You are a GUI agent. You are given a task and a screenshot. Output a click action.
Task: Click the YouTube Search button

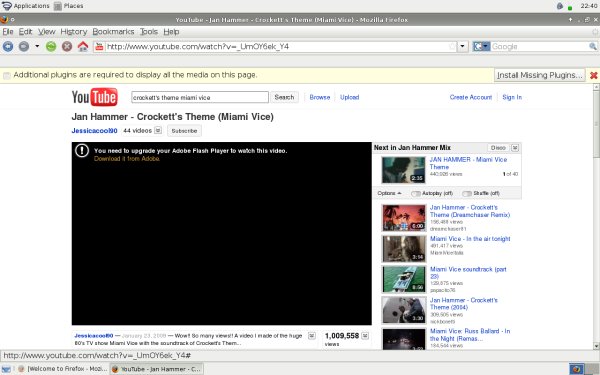tap(284, 97)
